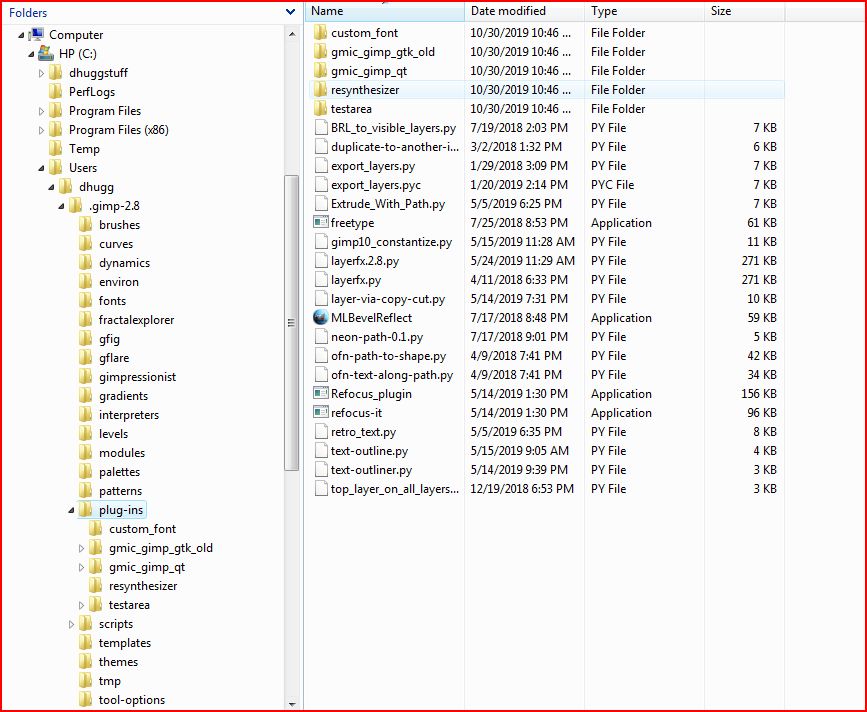Select file retro_text.py in list
This screenshot has width=867, height=712.
363,432
